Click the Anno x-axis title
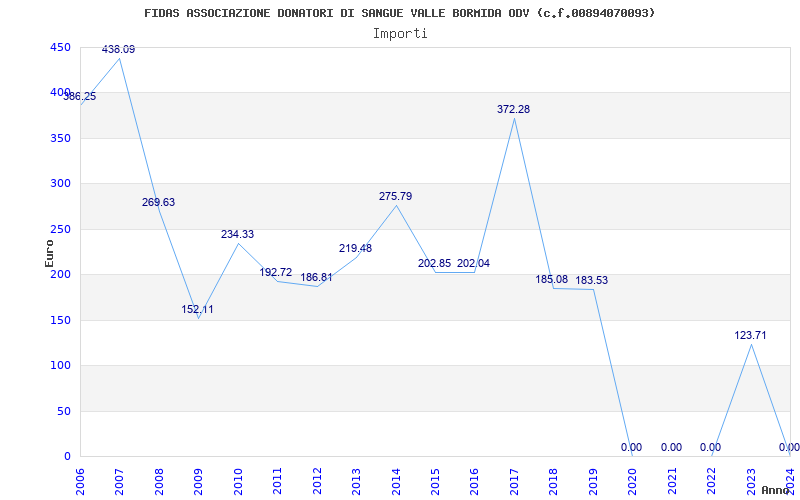The image size is (800, 500). [776, 490]
